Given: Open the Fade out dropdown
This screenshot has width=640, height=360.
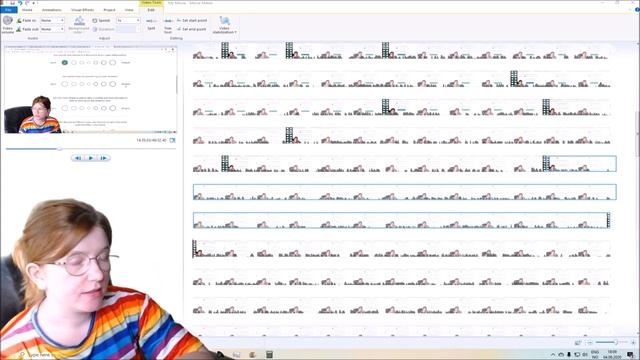Looking at the screenshot, I should click(52, 29).
